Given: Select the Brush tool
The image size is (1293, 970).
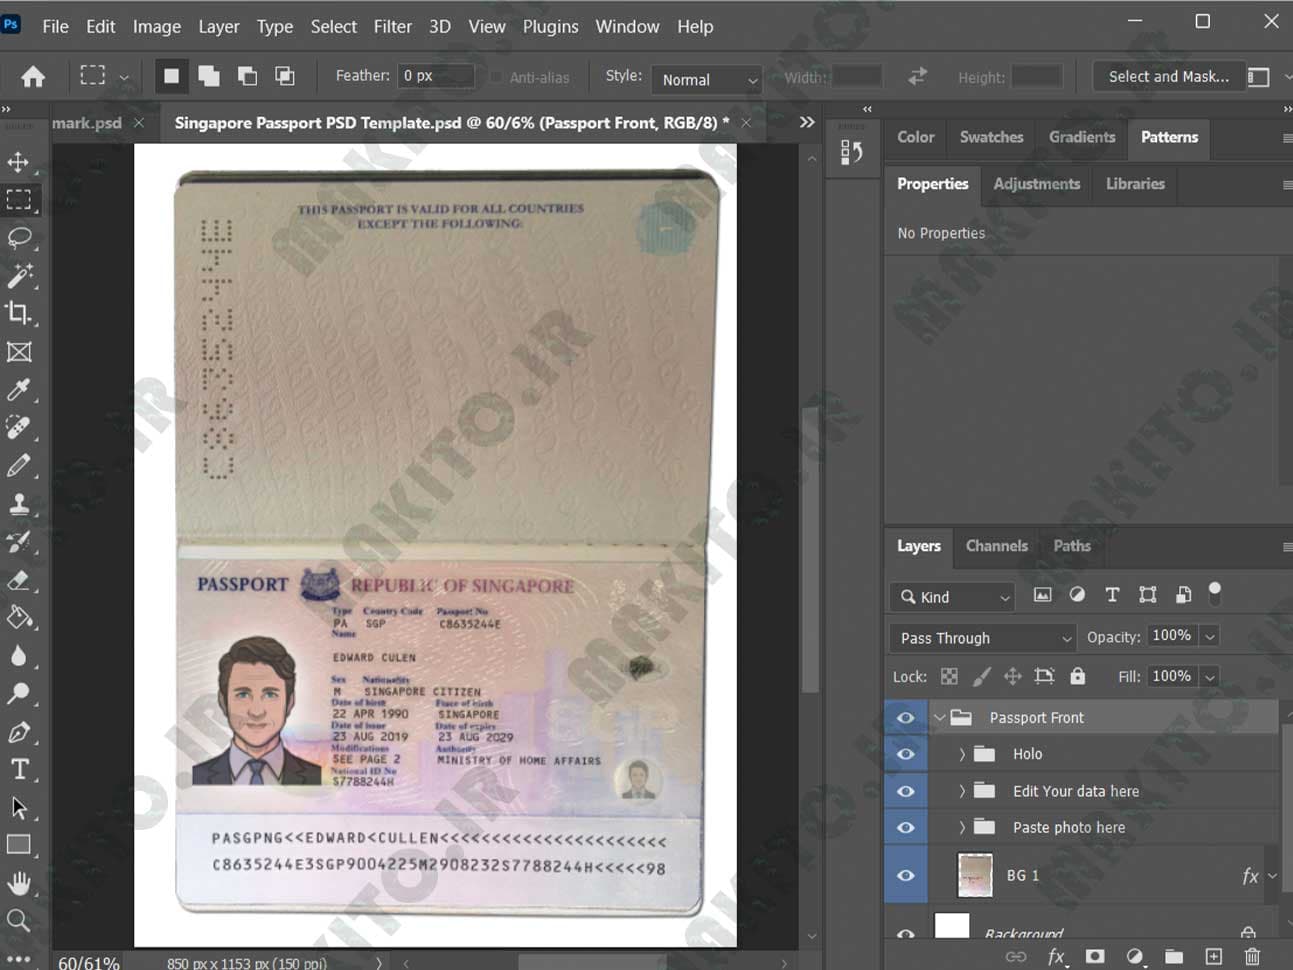Looking at the screenshot, I should [18, 465].
